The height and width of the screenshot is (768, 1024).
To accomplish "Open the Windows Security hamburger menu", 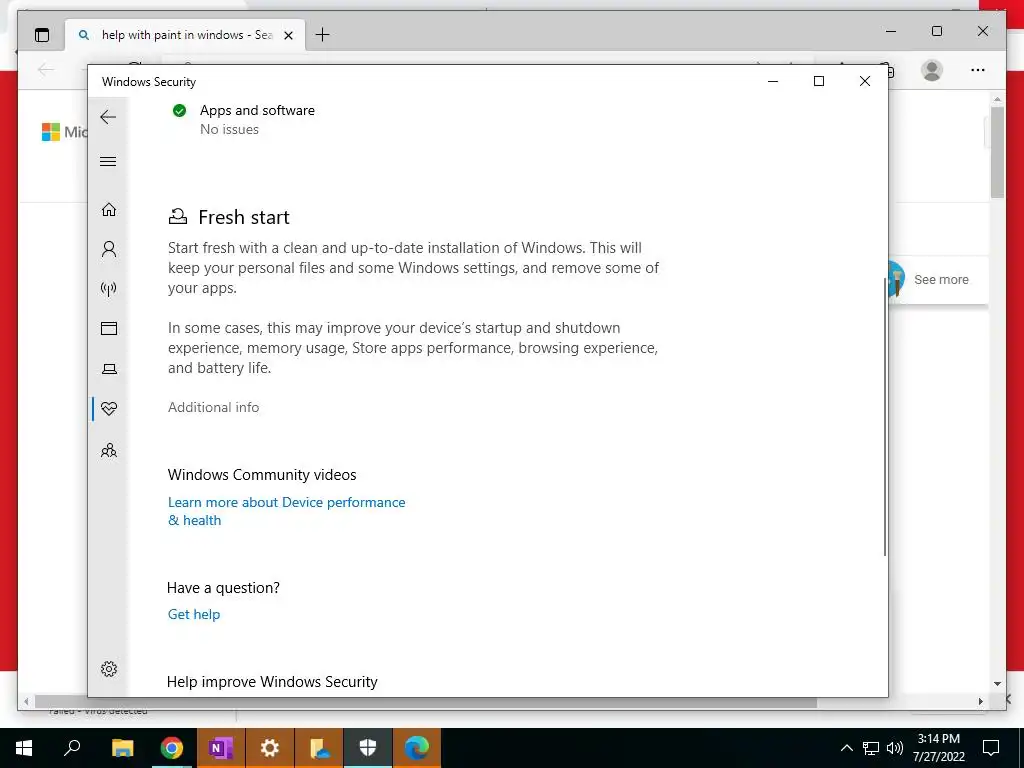I will point(108,161).
